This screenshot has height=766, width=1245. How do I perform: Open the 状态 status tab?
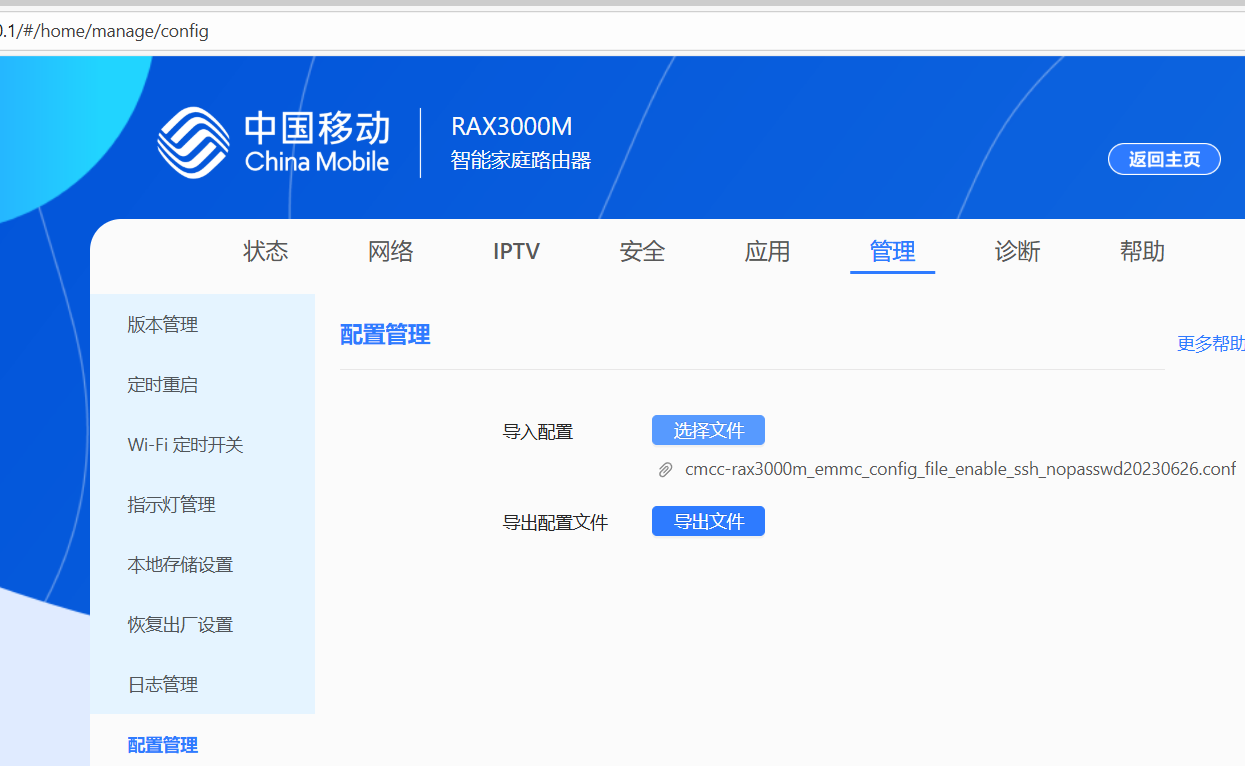(x=266, y=251)
